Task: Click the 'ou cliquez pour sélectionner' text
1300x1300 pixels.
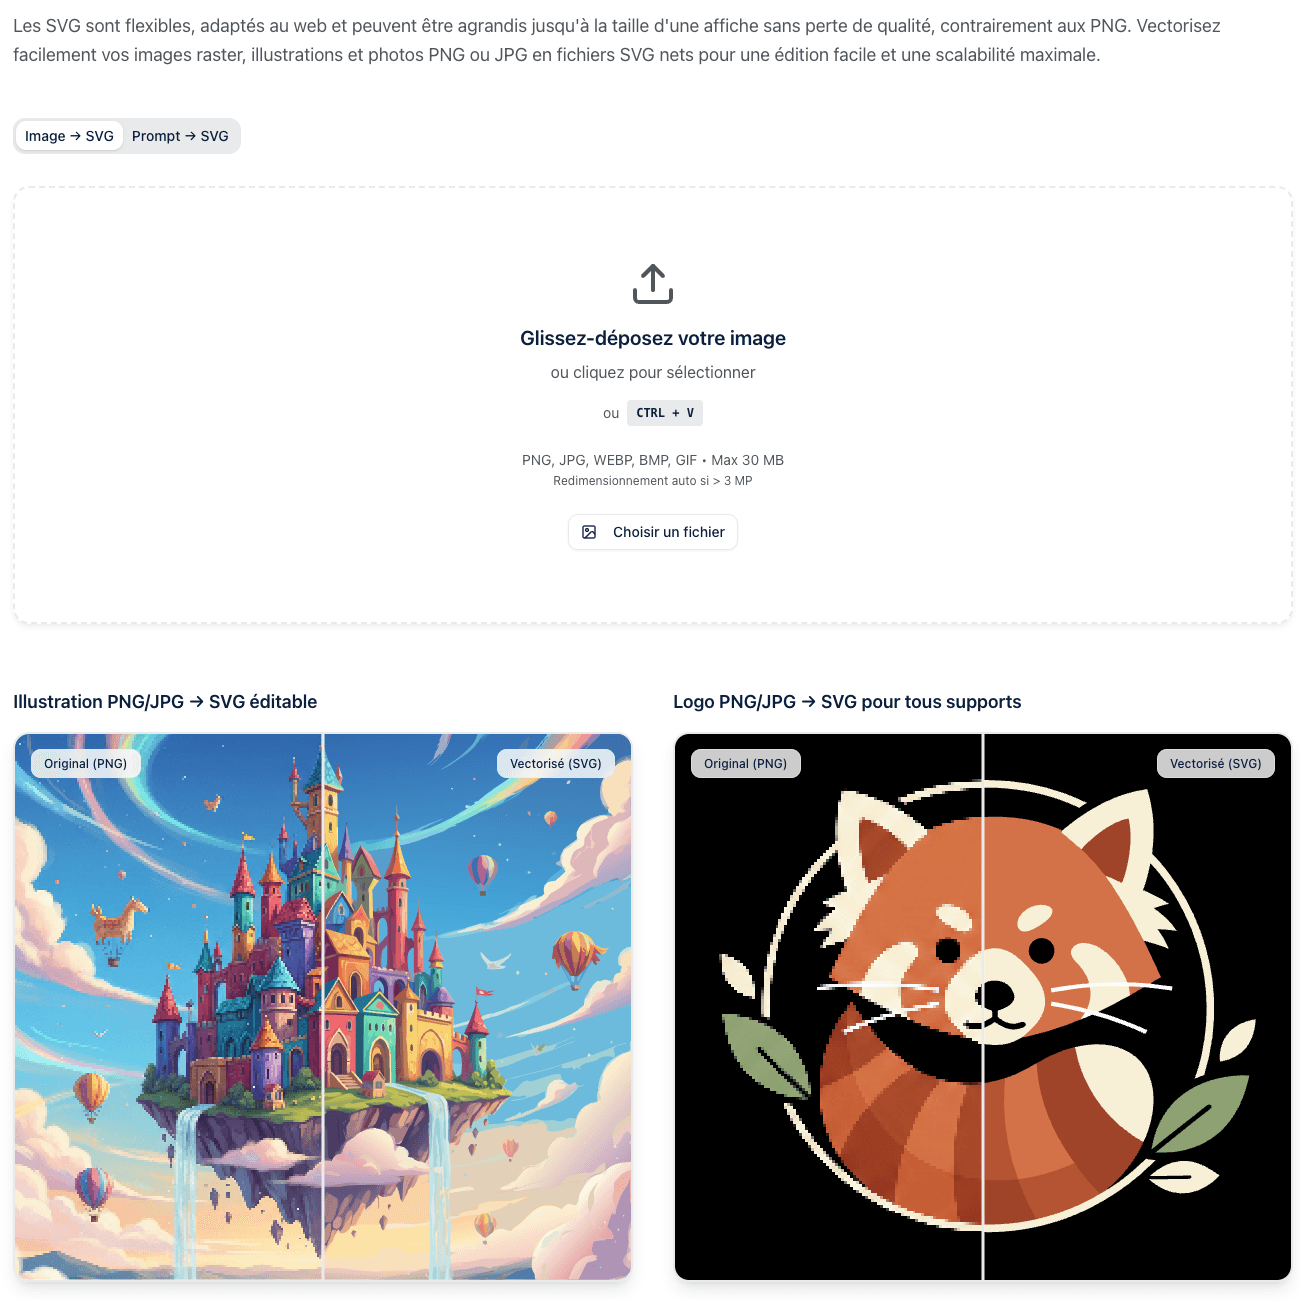Action: click(x=653, y=372)
